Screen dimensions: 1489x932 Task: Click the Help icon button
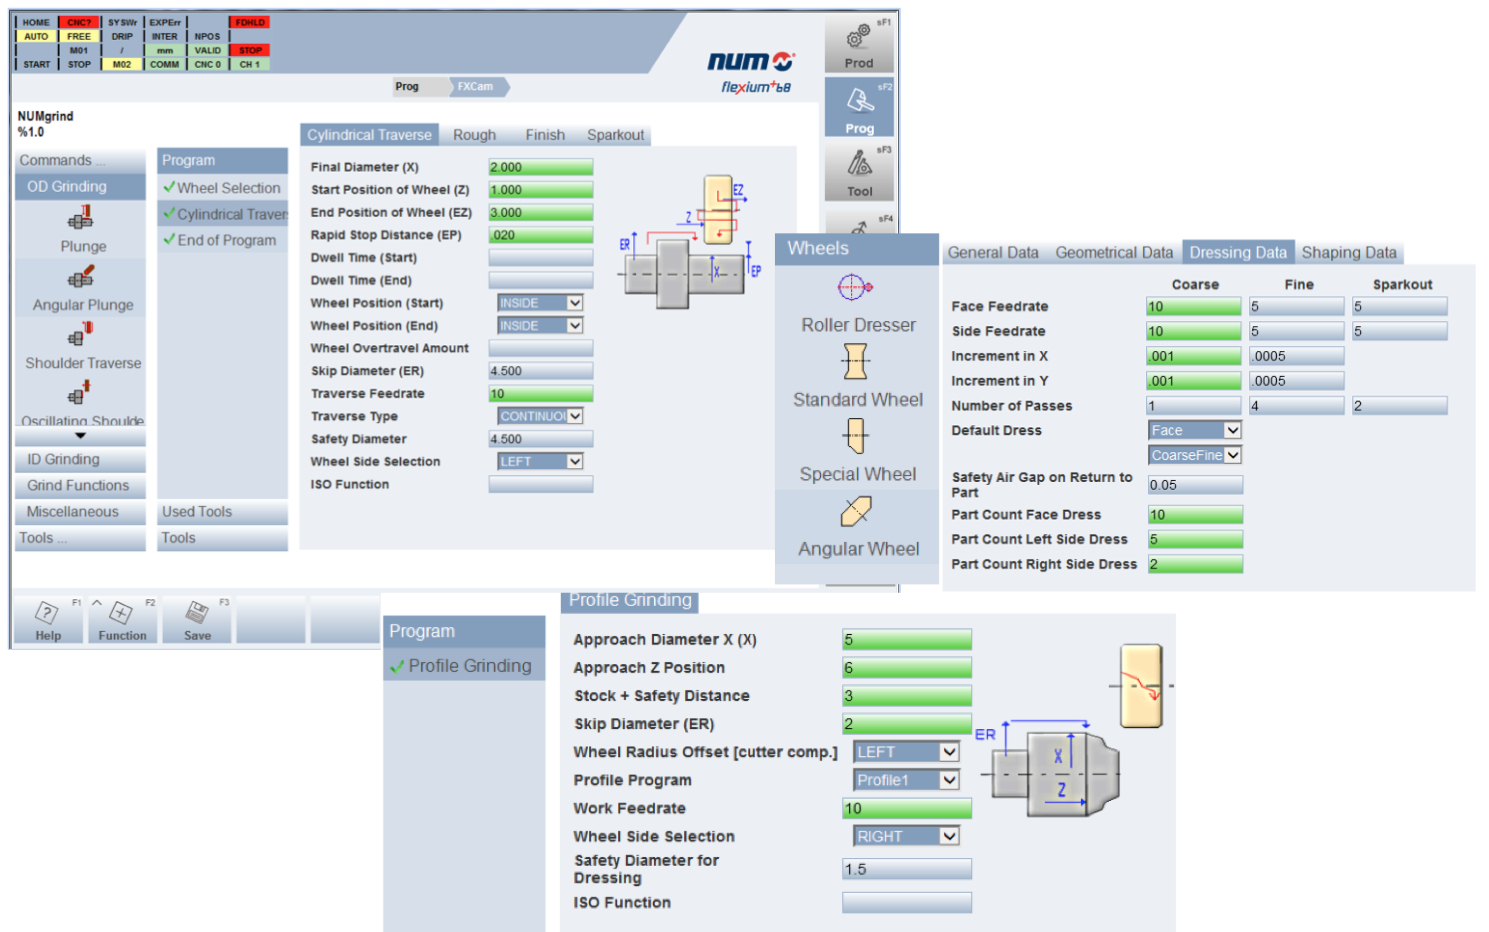48,620
